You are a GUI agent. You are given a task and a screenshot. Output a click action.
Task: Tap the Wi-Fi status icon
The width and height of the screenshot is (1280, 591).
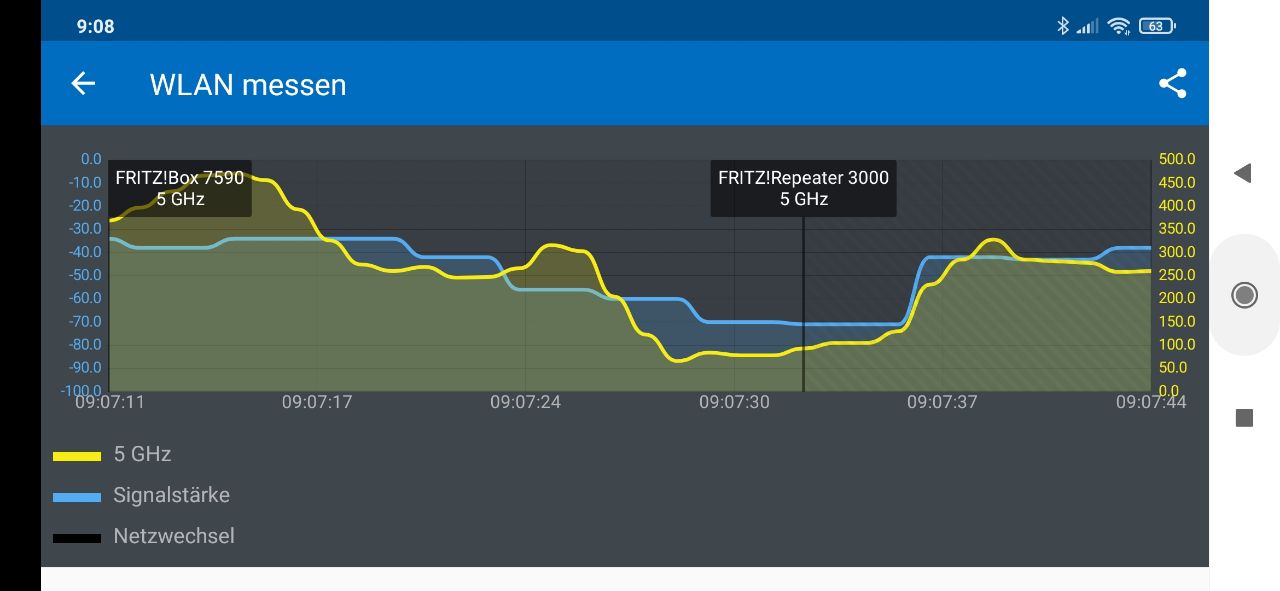[x=1119, y=26]
